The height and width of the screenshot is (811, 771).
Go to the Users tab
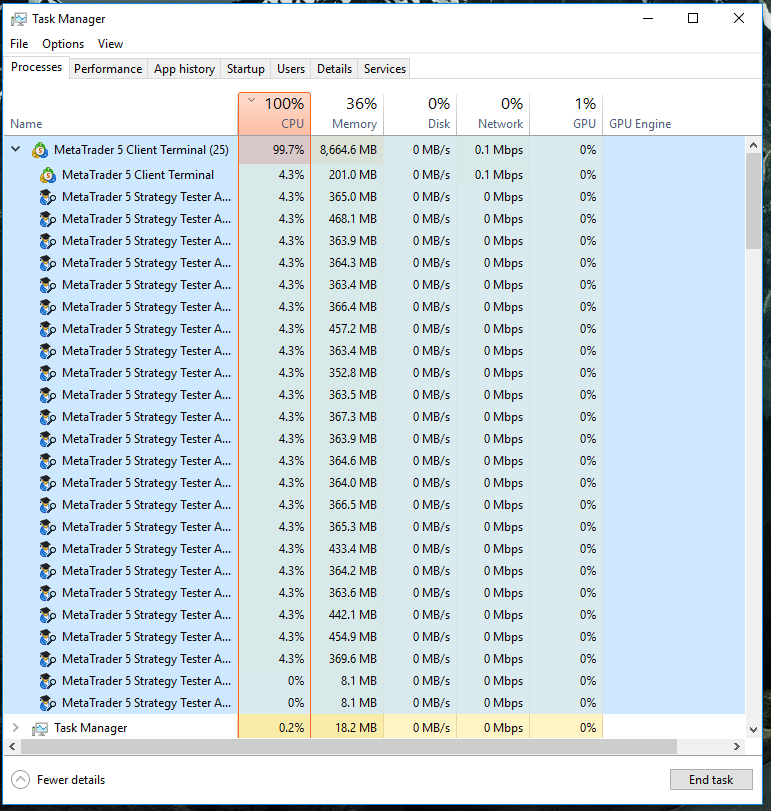point(291,69)
